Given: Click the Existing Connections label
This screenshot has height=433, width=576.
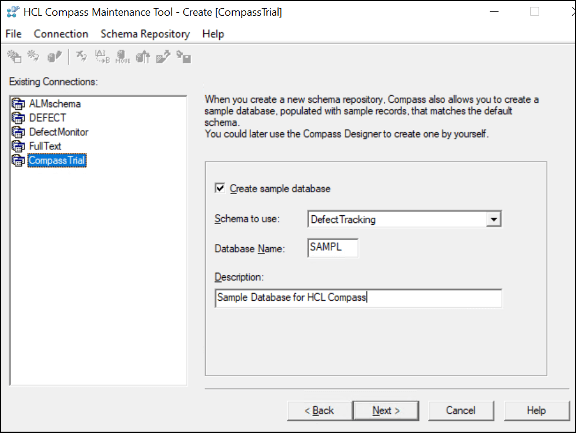Looking at the screenshot, I should [x=53, y=82].
